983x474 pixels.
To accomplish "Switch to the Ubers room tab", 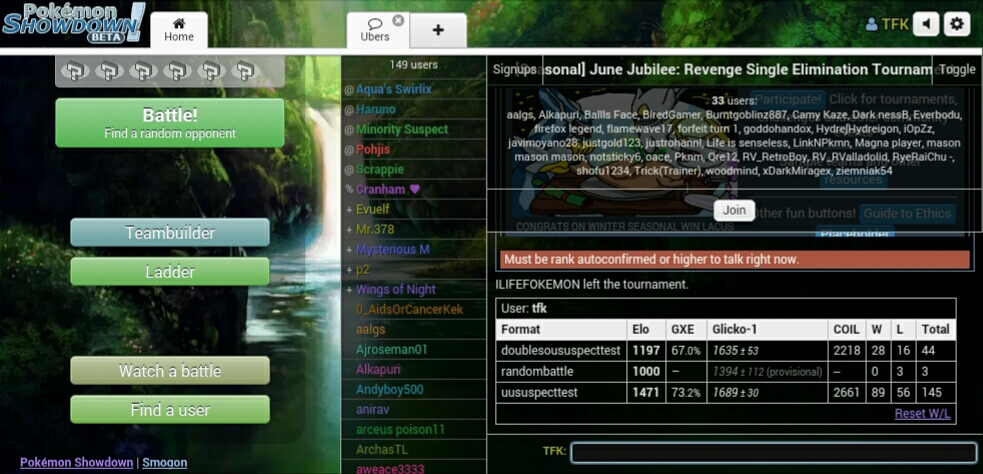I will click(375, 30).
